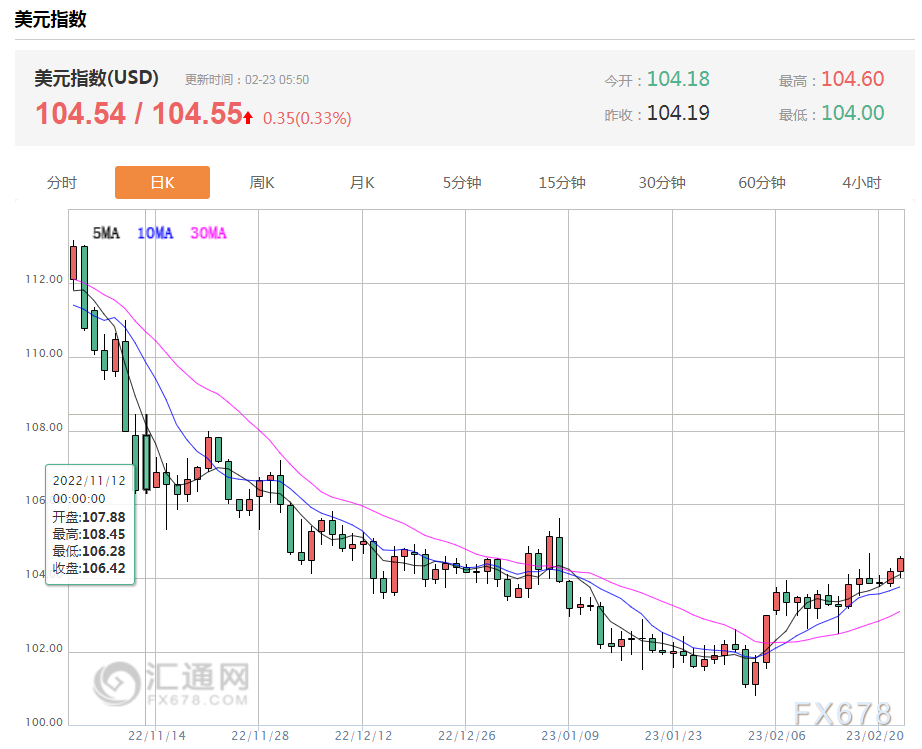The height and width of the screenshot is (749, 922).
Task: Open the 分时 intraday view
Action: coord(62,183)
